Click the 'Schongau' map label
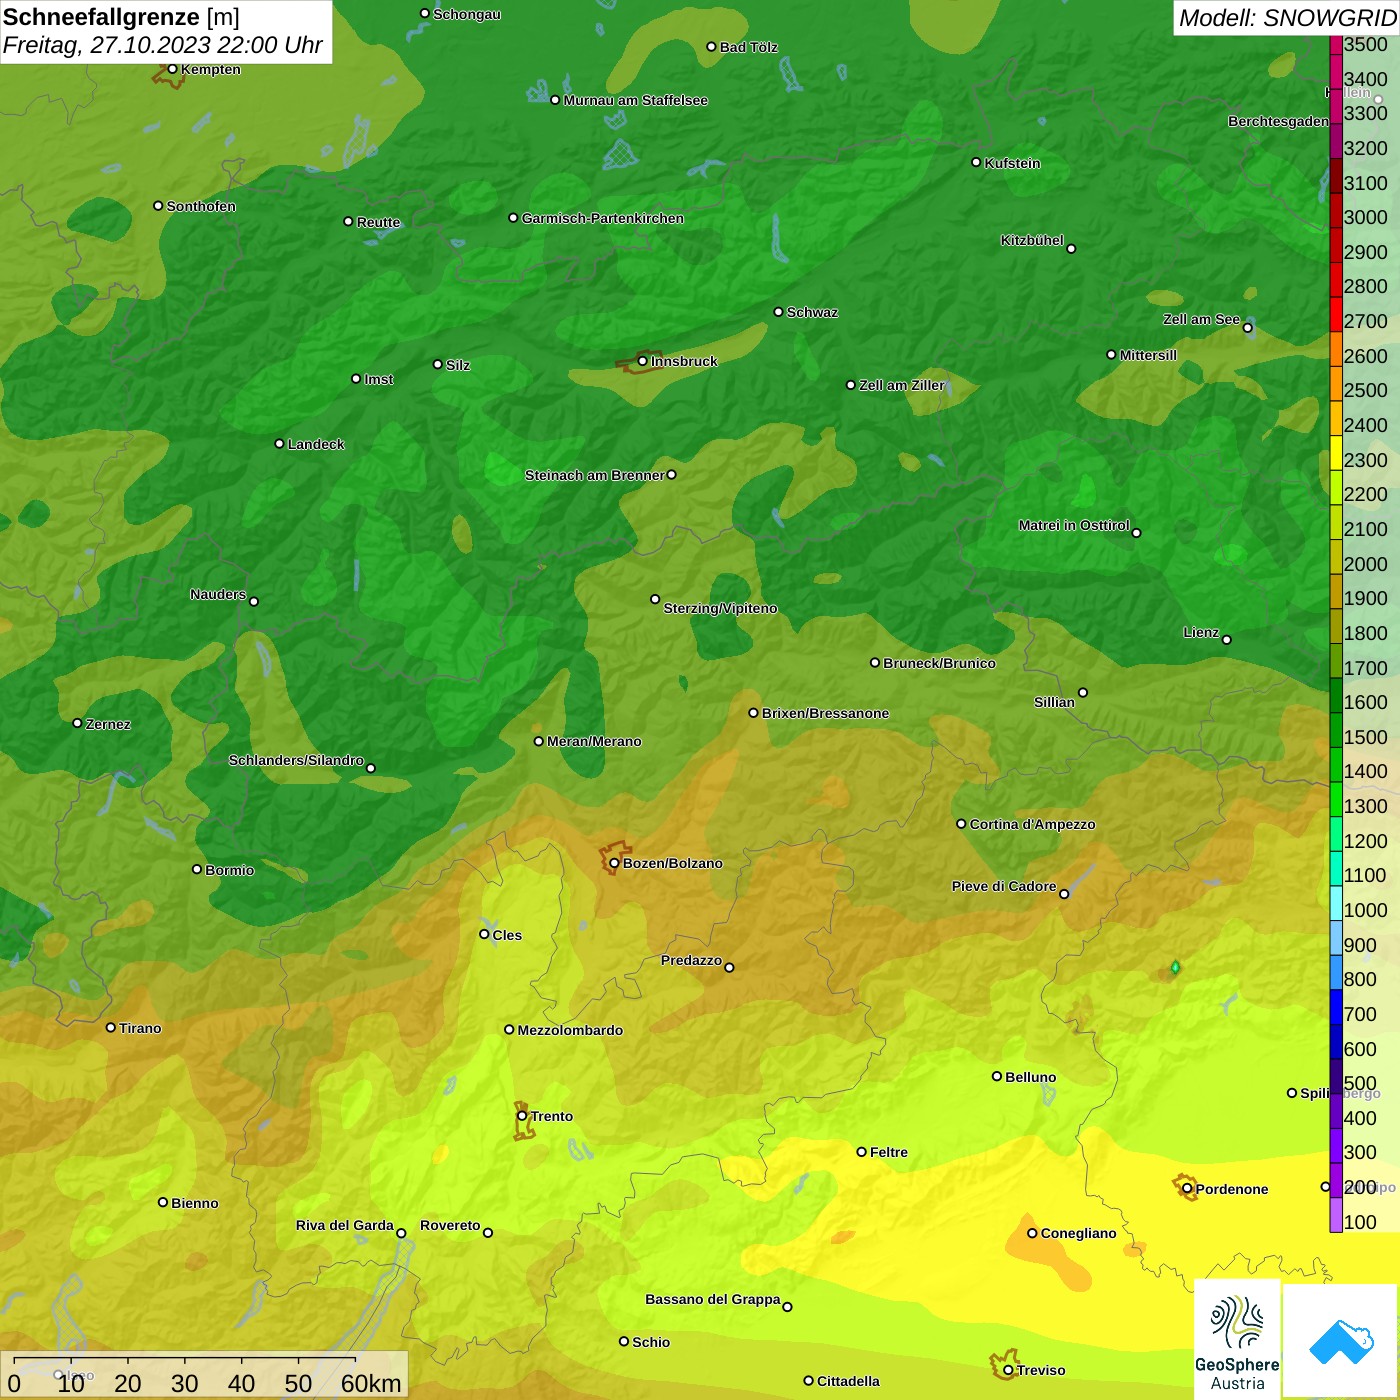This screenshot has width=1400, height=1400. tap(467, 14)
